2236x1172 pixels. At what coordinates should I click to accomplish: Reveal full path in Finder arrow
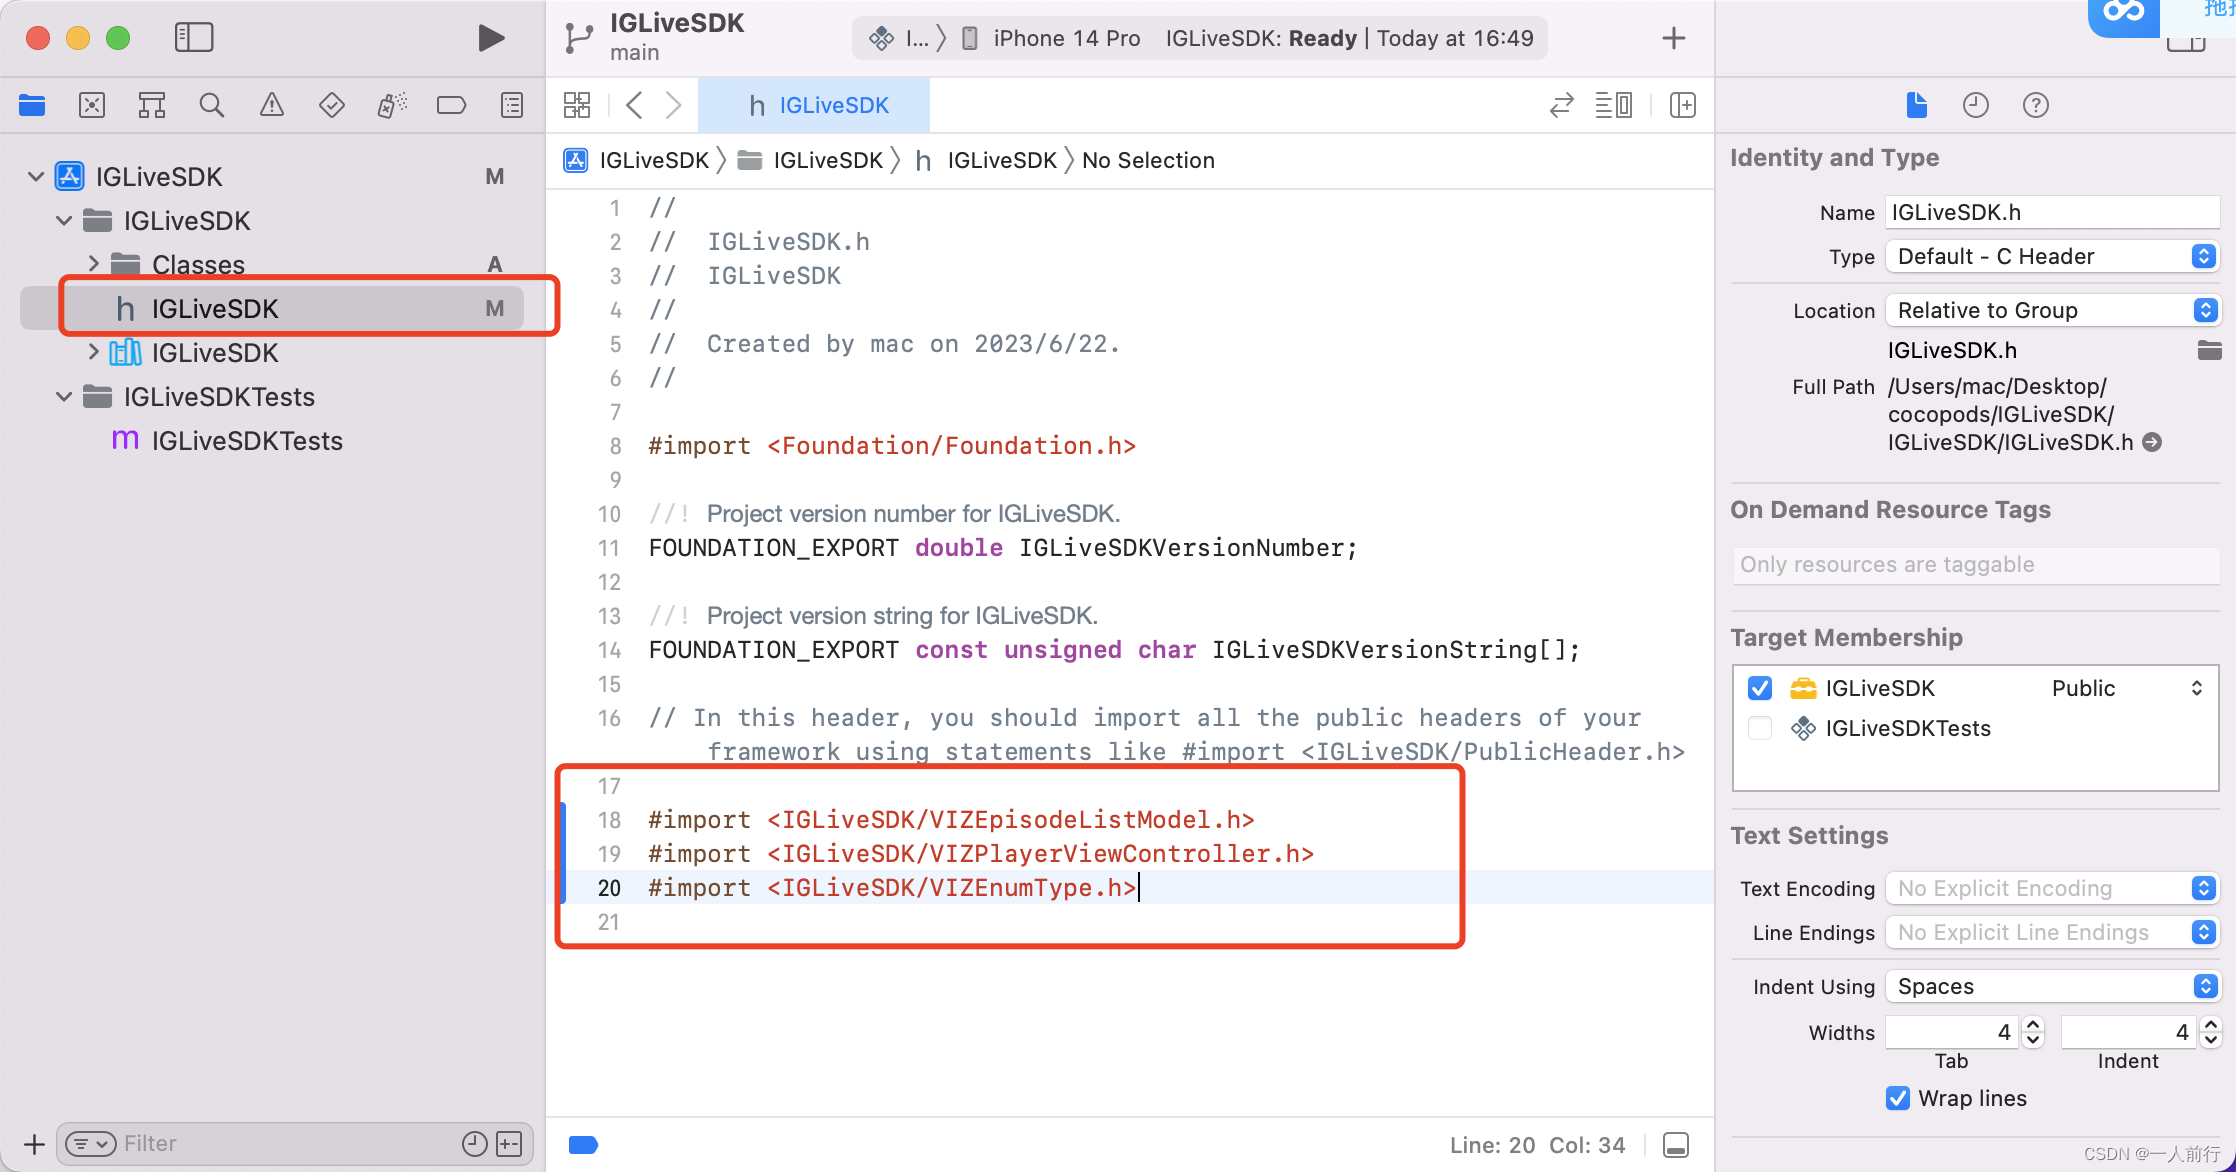click(2152, 442)
